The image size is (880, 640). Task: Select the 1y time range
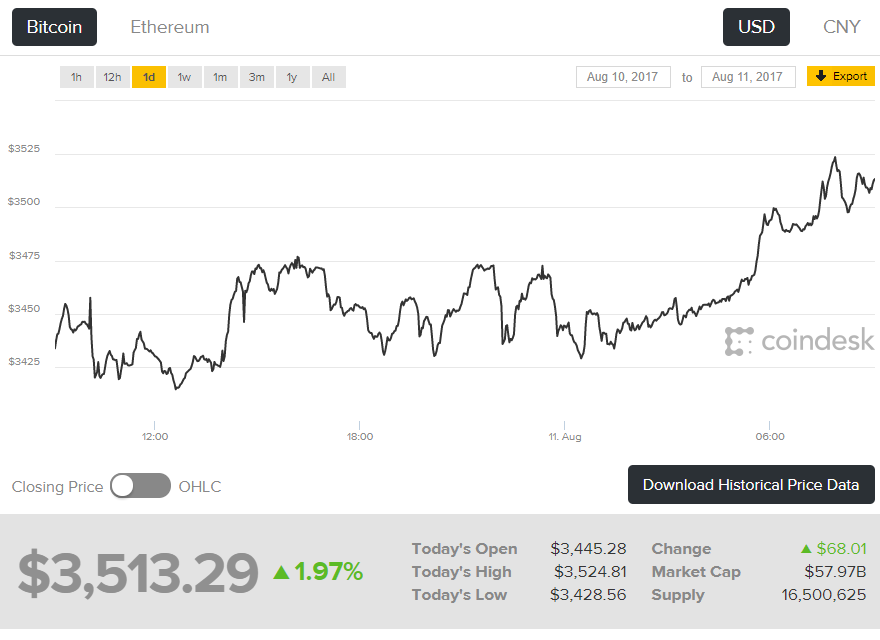292,77
